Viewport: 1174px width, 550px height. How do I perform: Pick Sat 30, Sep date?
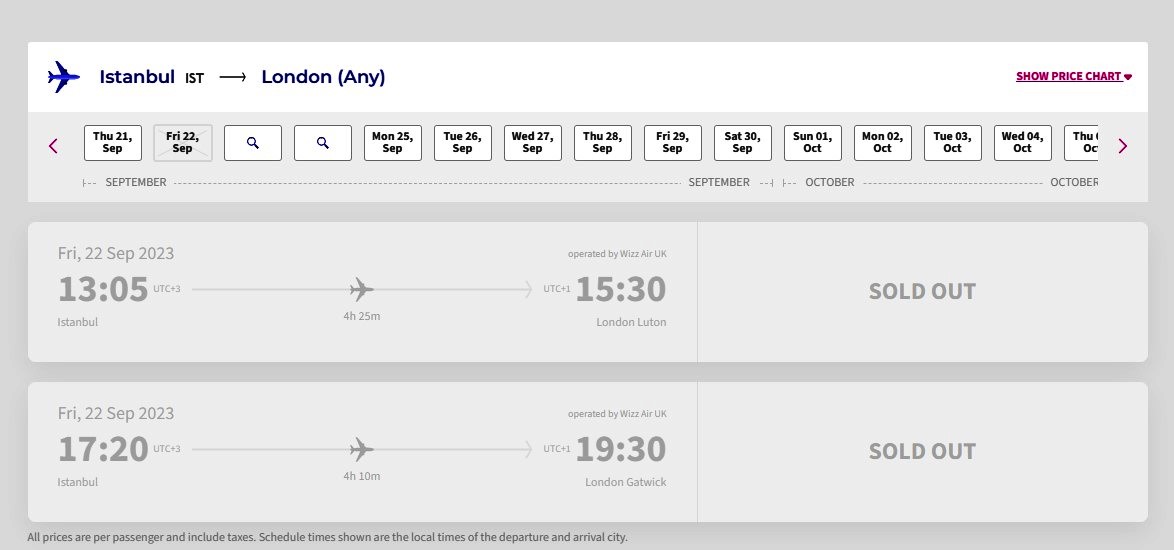click(743, 143)
